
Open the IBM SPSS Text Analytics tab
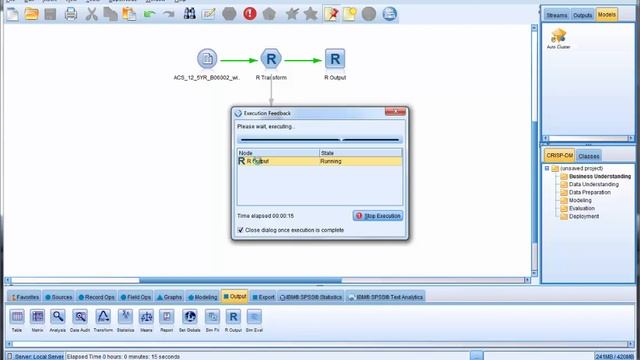(386, 297)
